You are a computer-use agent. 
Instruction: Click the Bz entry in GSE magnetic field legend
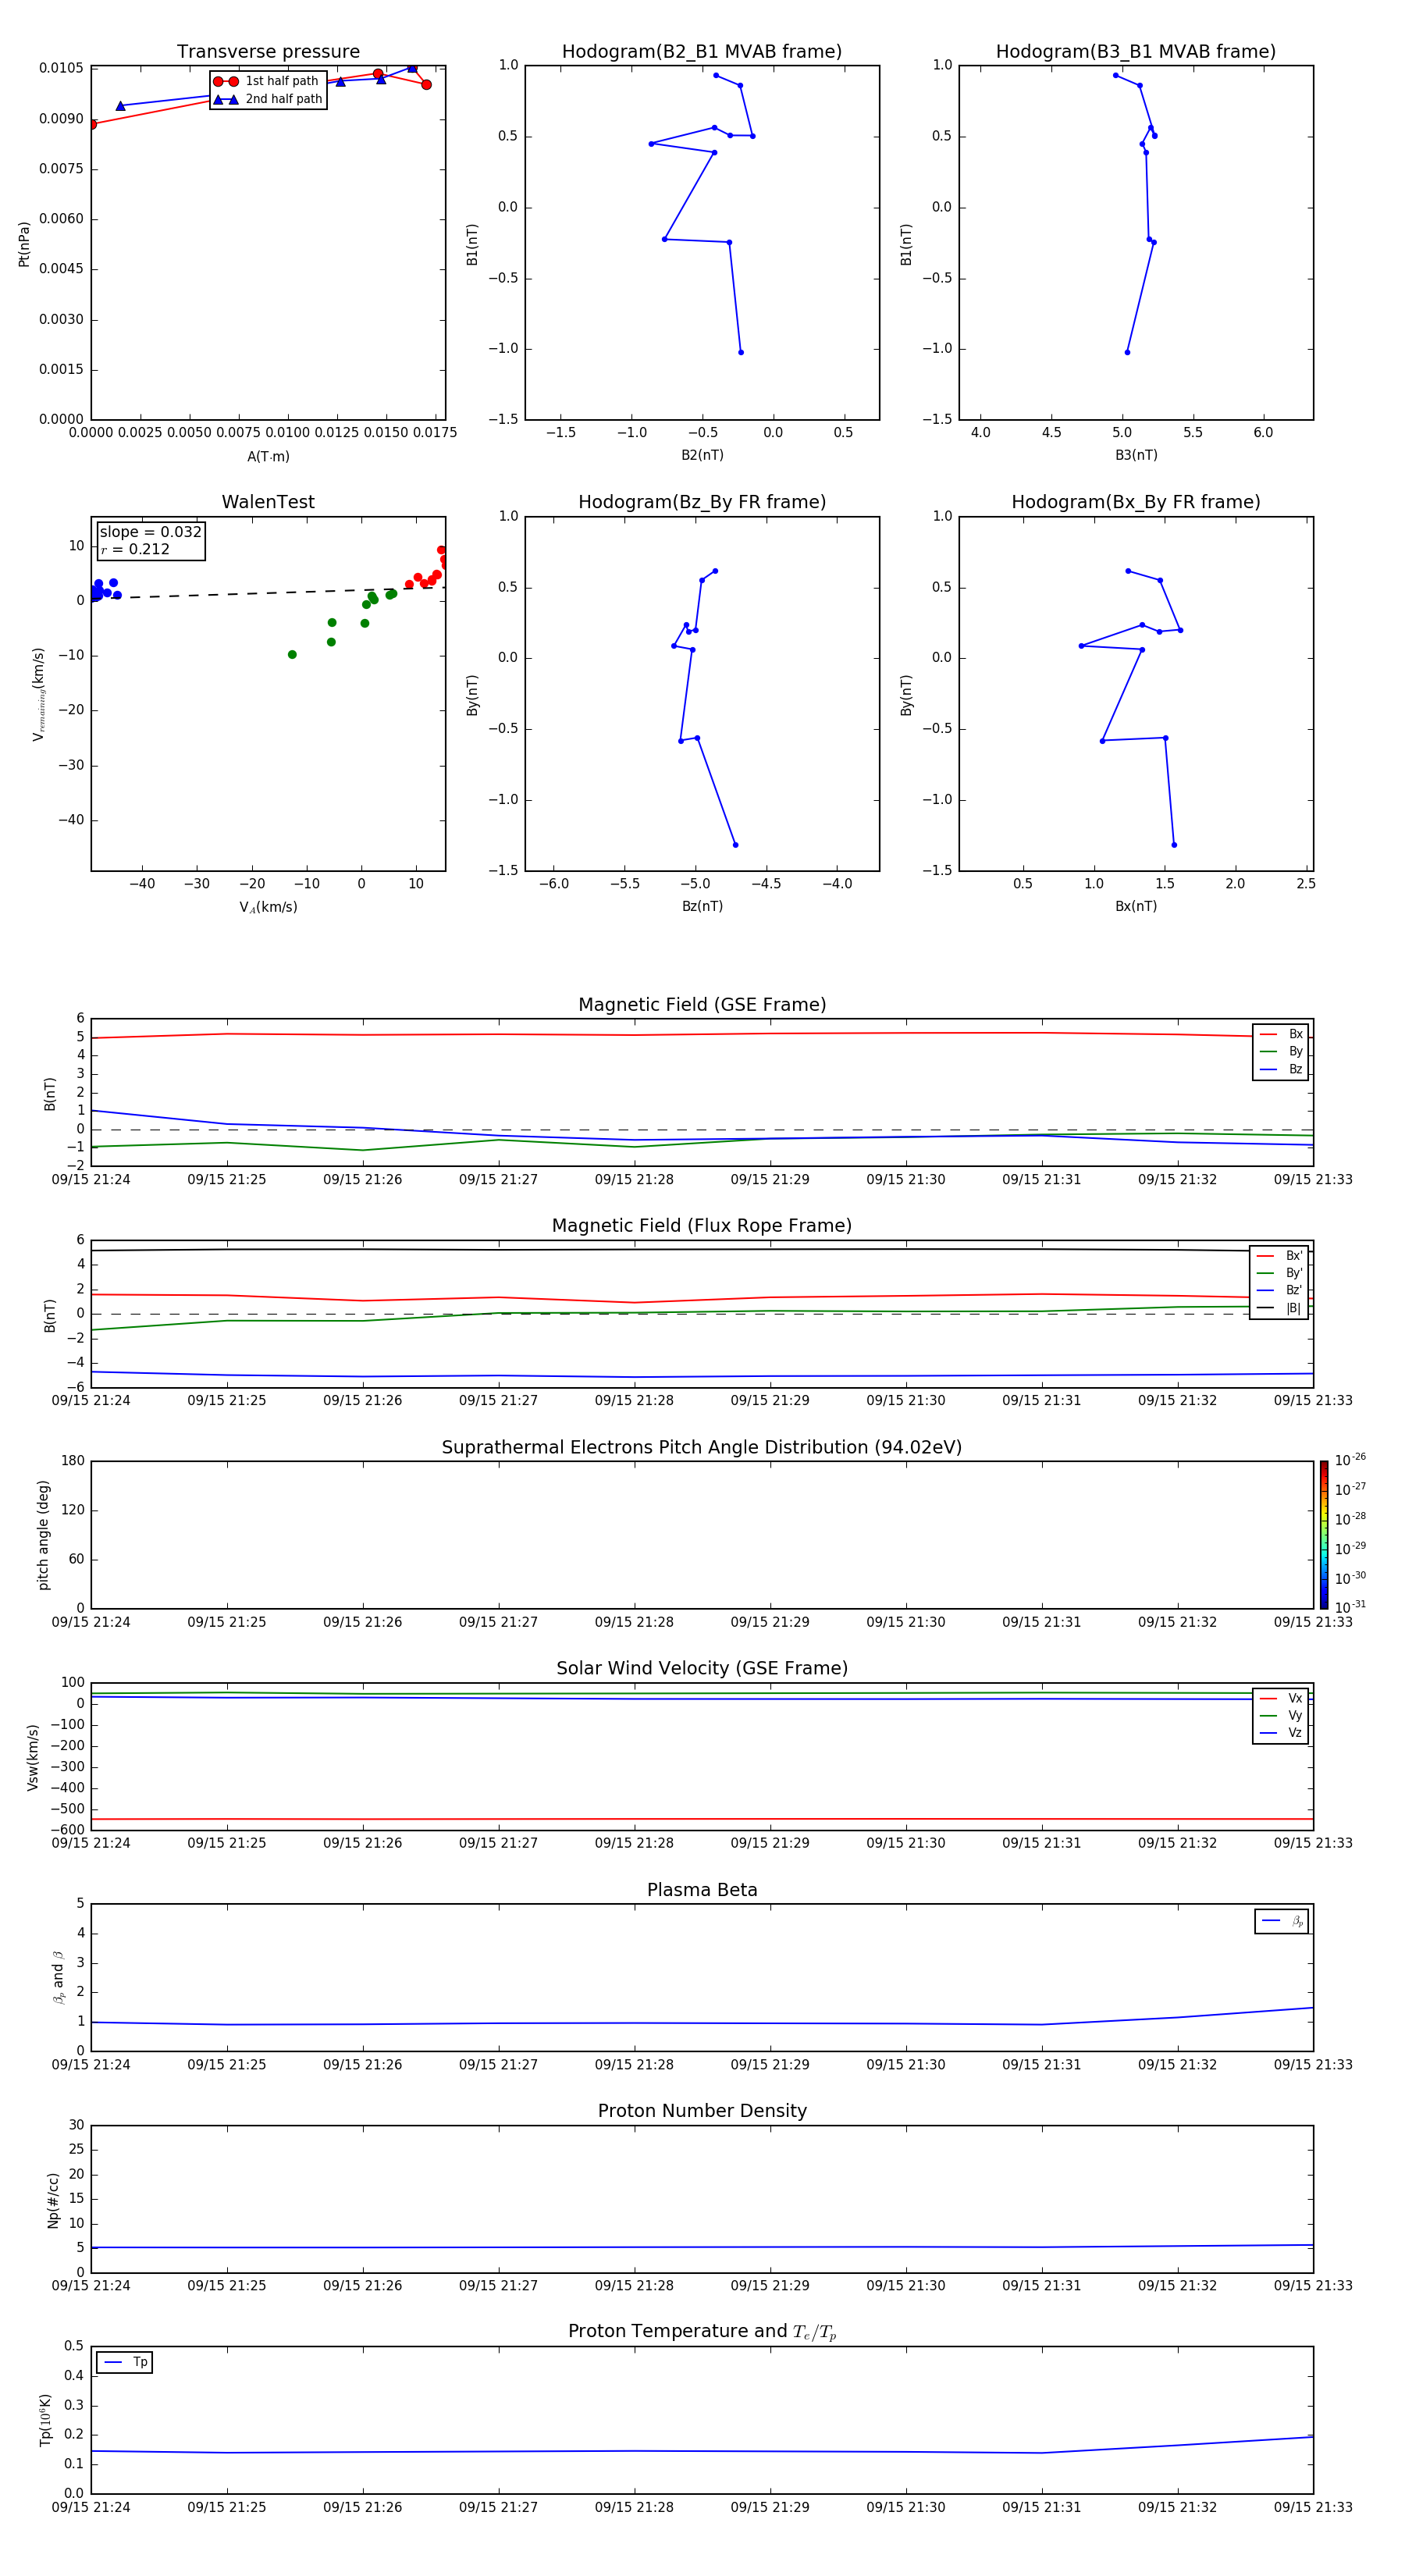click(x=1281, y=1070)
